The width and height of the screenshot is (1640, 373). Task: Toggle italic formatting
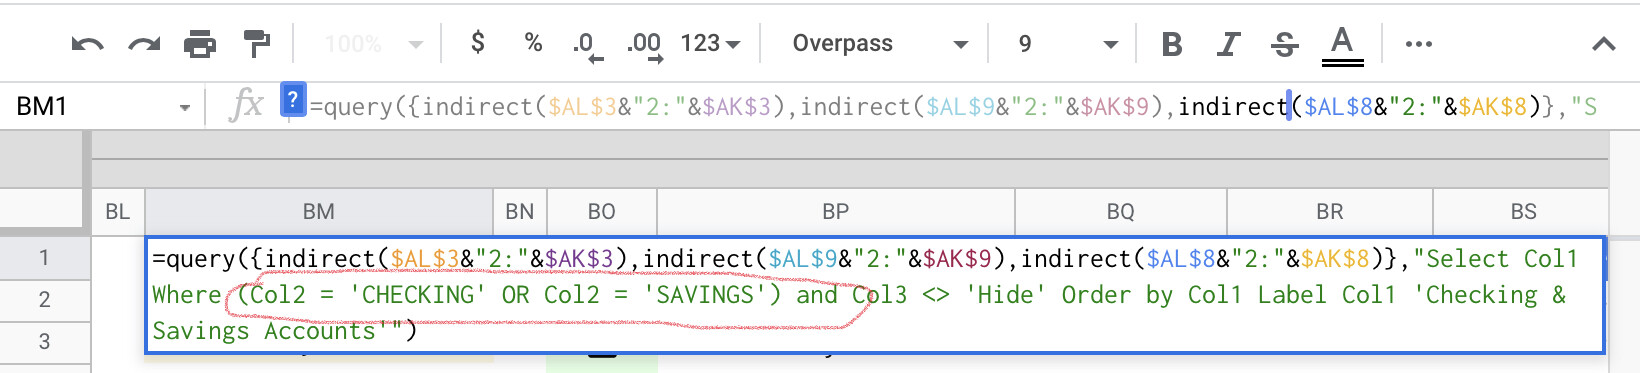(1228, 44)
